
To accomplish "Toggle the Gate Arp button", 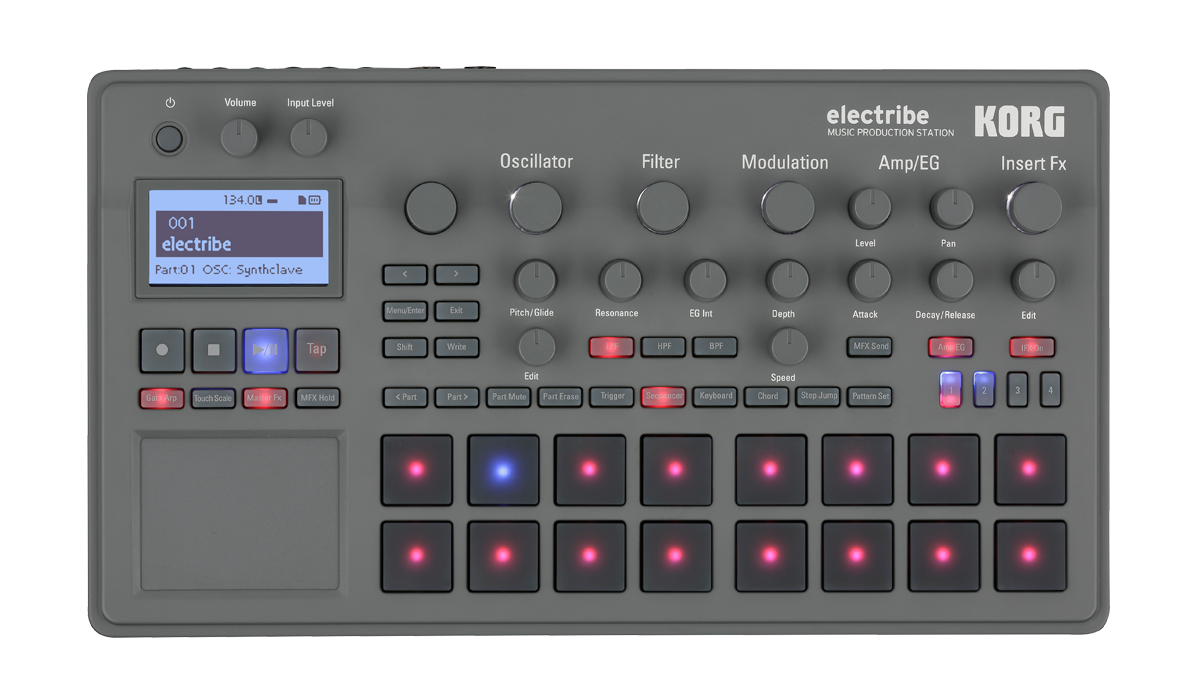I will [x=162, y=398].
